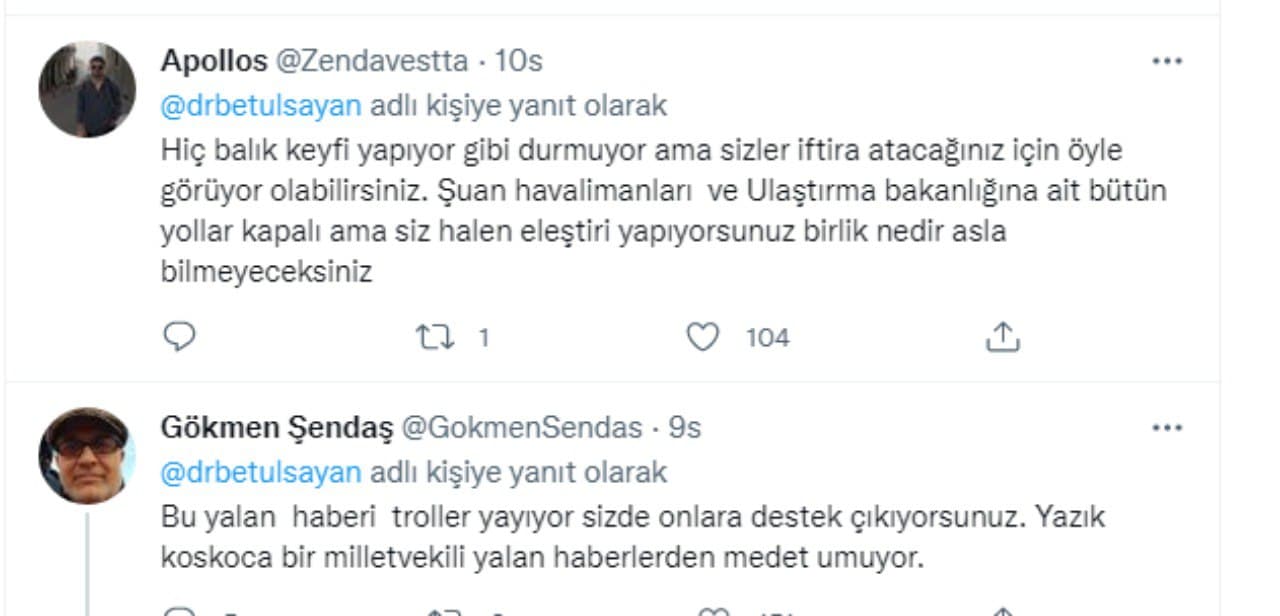The image size is (1280, 616).
Task: Open the @drbetulsayan mention in Apollos' reply
Action: point(260,106)
